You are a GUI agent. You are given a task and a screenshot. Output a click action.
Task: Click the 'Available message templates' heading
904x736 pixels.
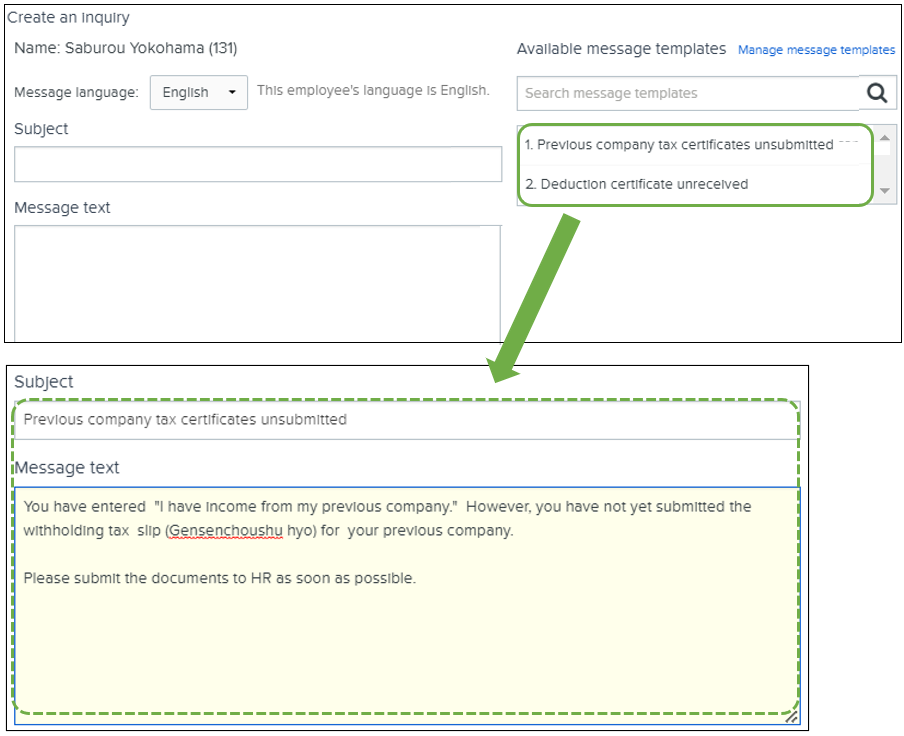(x=621, y=49)
